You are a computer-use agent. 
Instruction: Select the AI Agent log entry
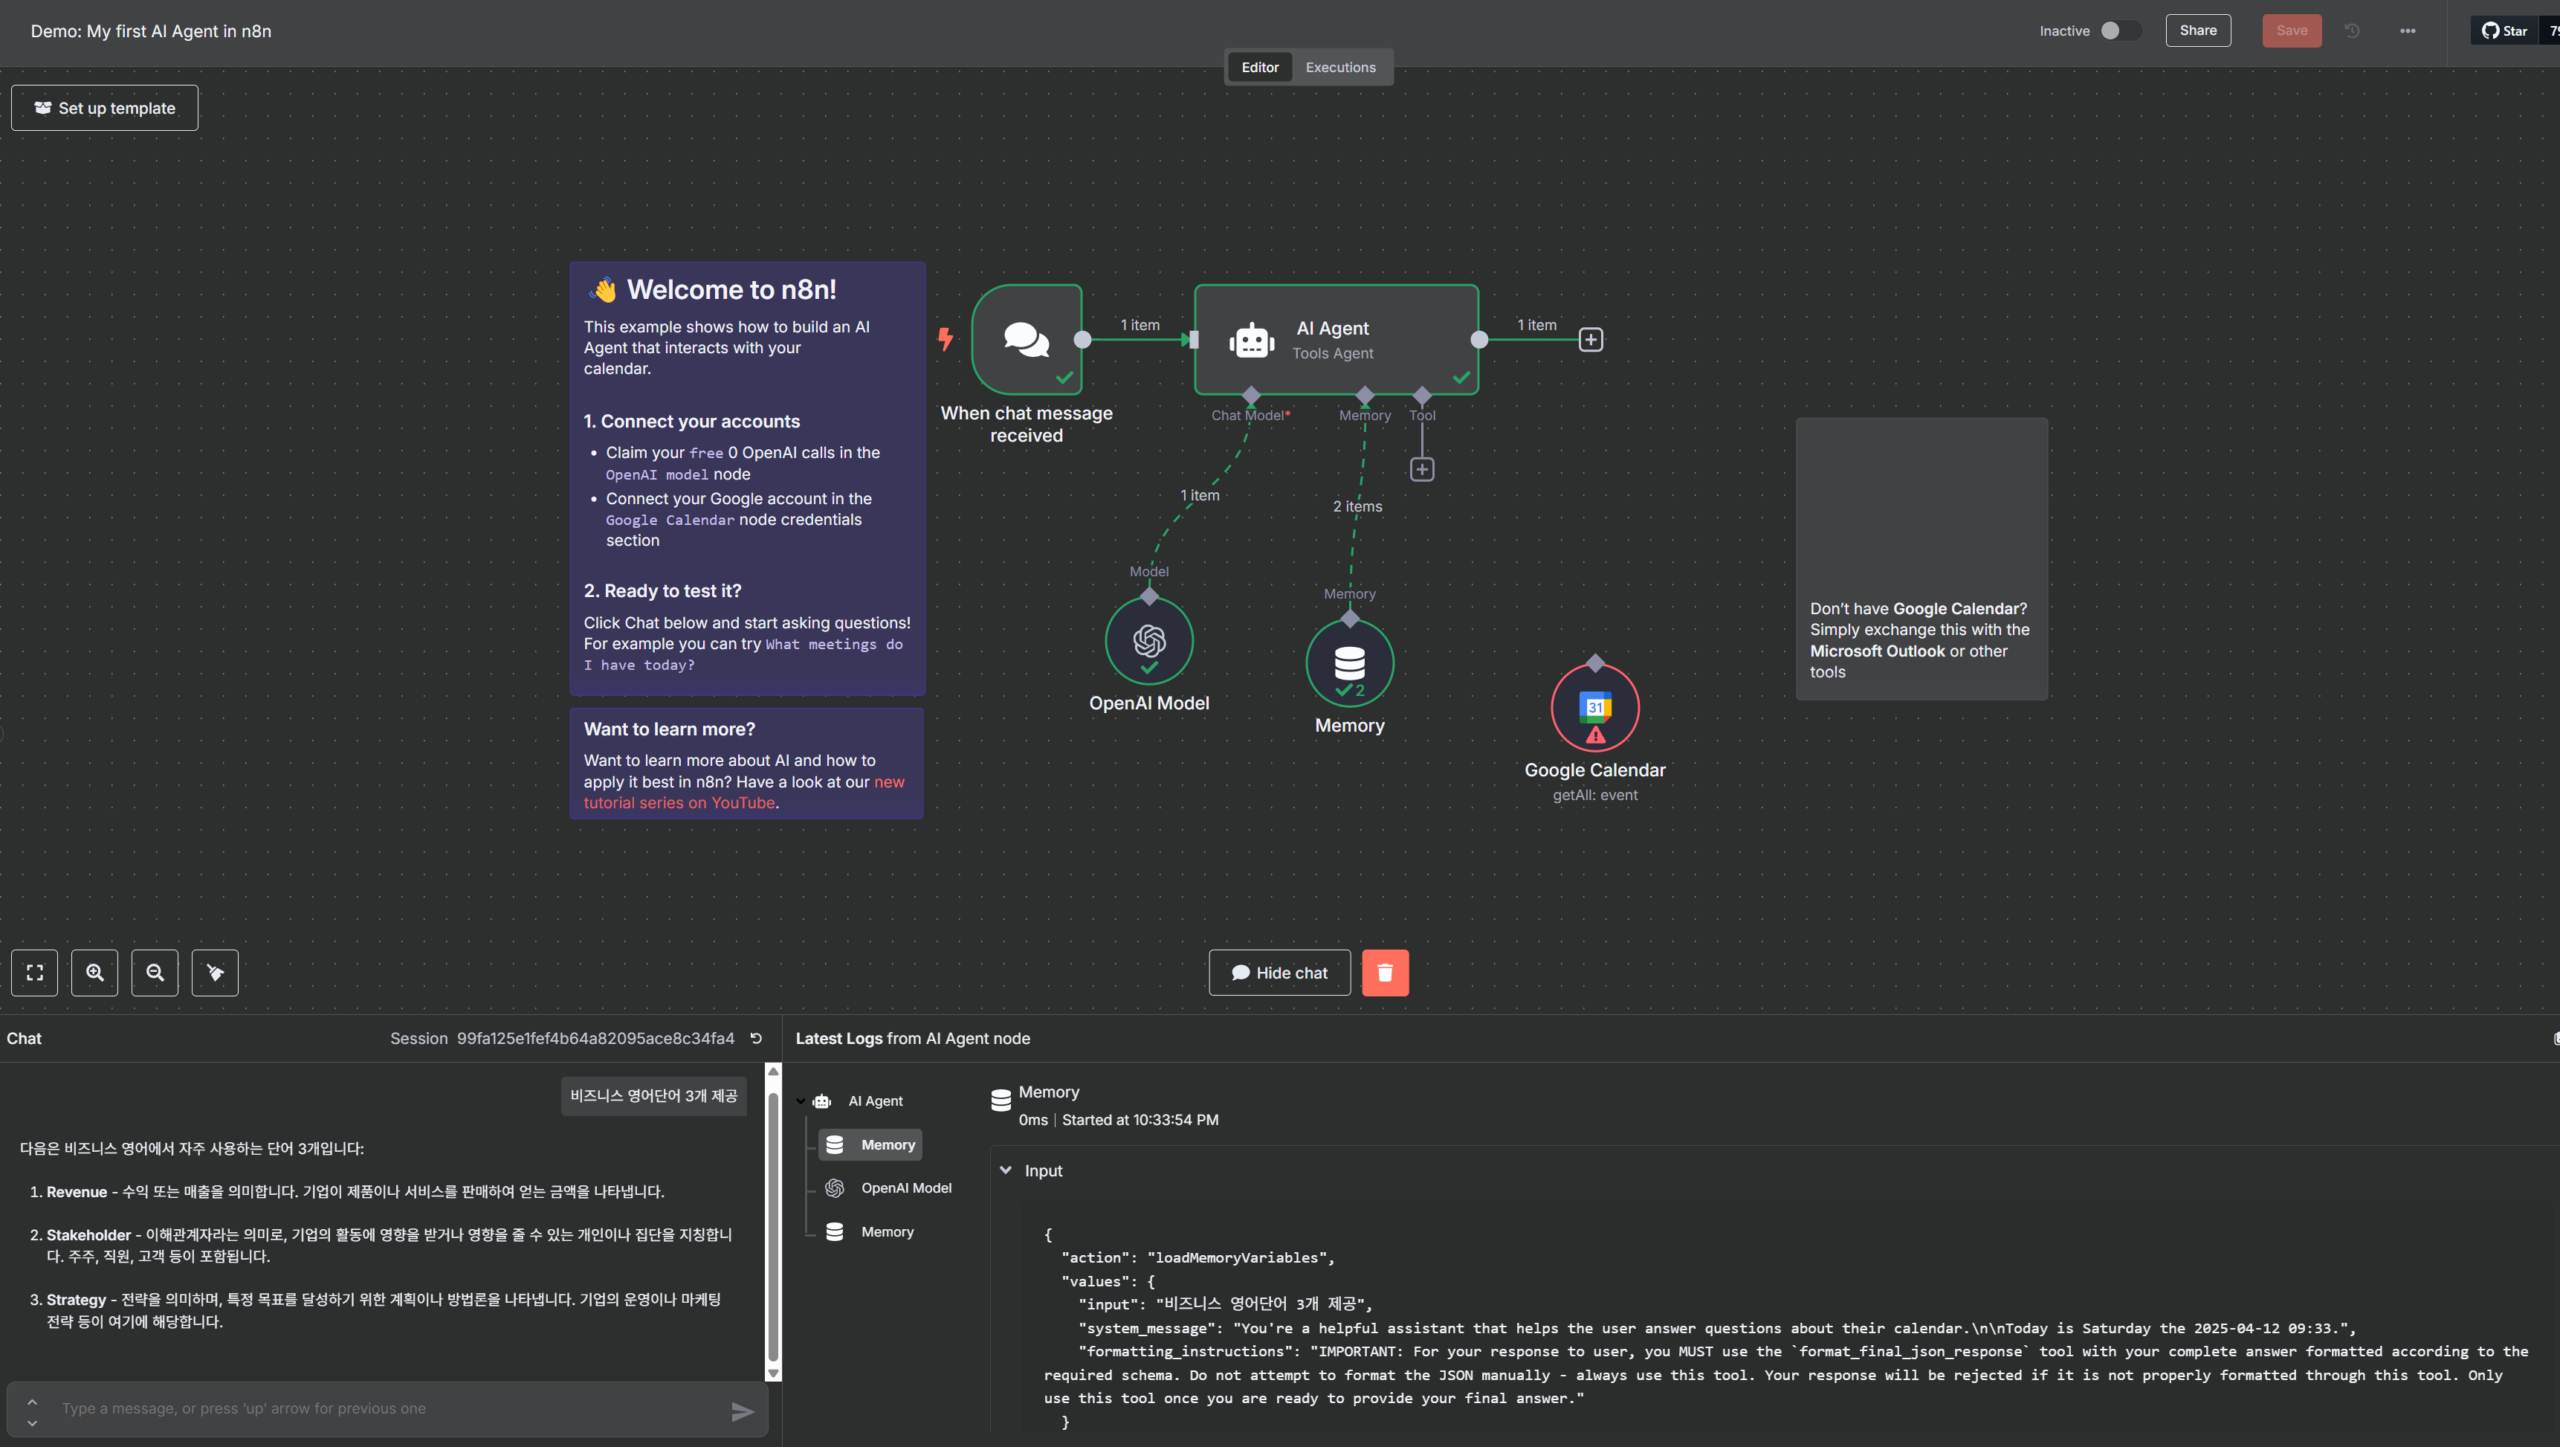(859, 1102)
